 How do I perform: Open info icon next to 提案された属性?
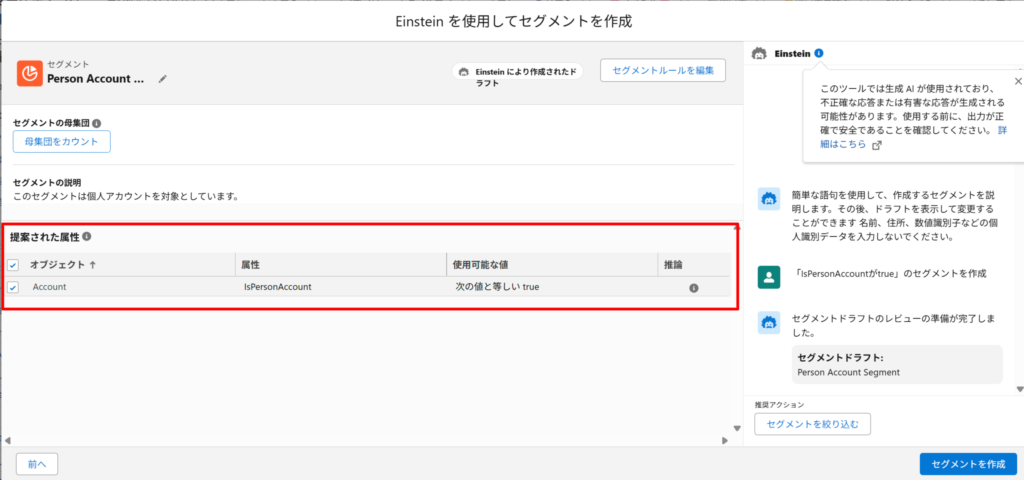(86, 237)
